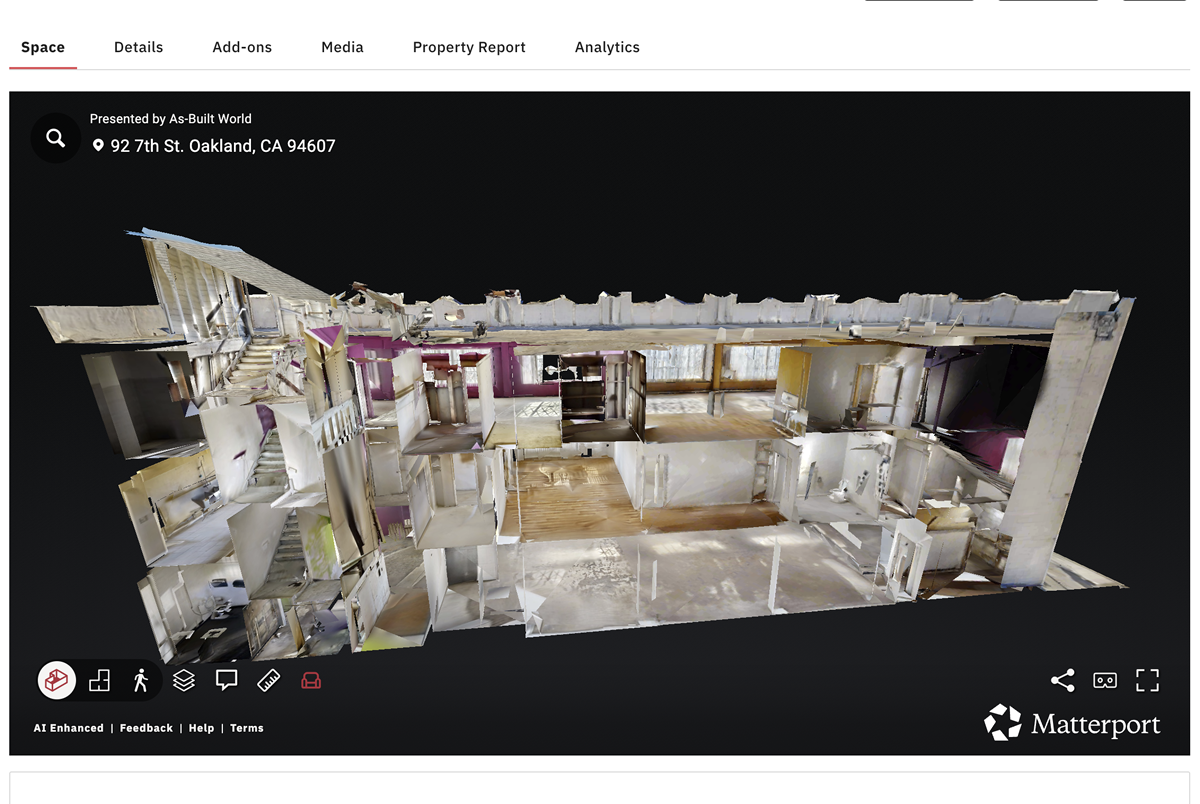Switch to Dollhouse view mode
Image resolution: width=1200 pixels, height=804 pixels.
[x=57, y=681]
